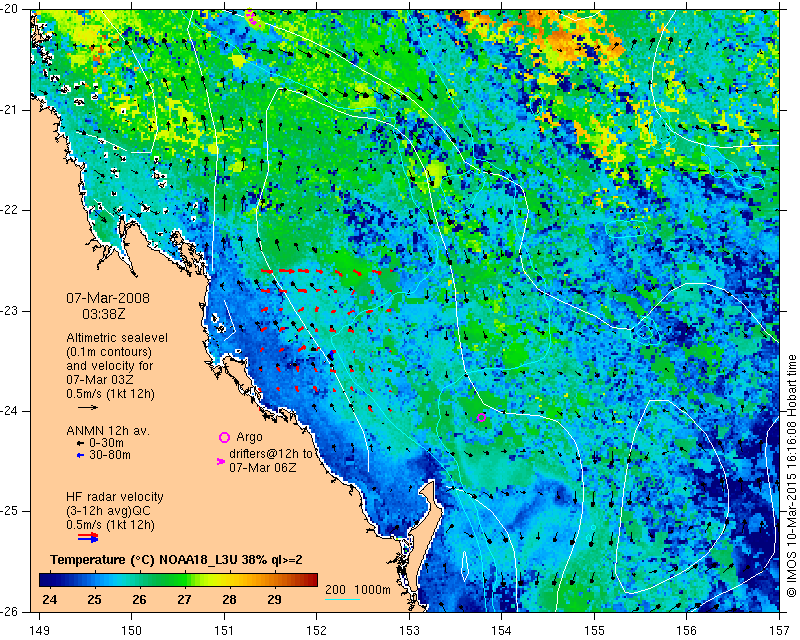Click the 'ANMN 12h av.' label

[108, 431]
